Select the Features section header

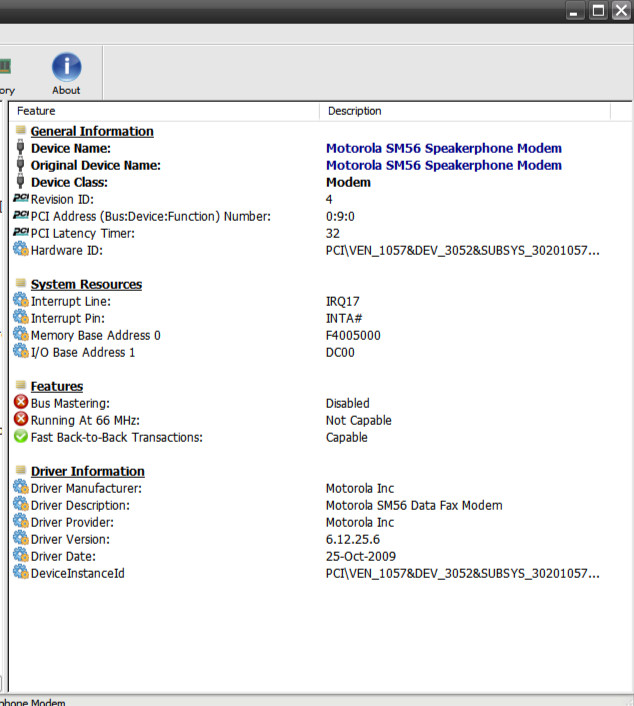coord(57,386)
